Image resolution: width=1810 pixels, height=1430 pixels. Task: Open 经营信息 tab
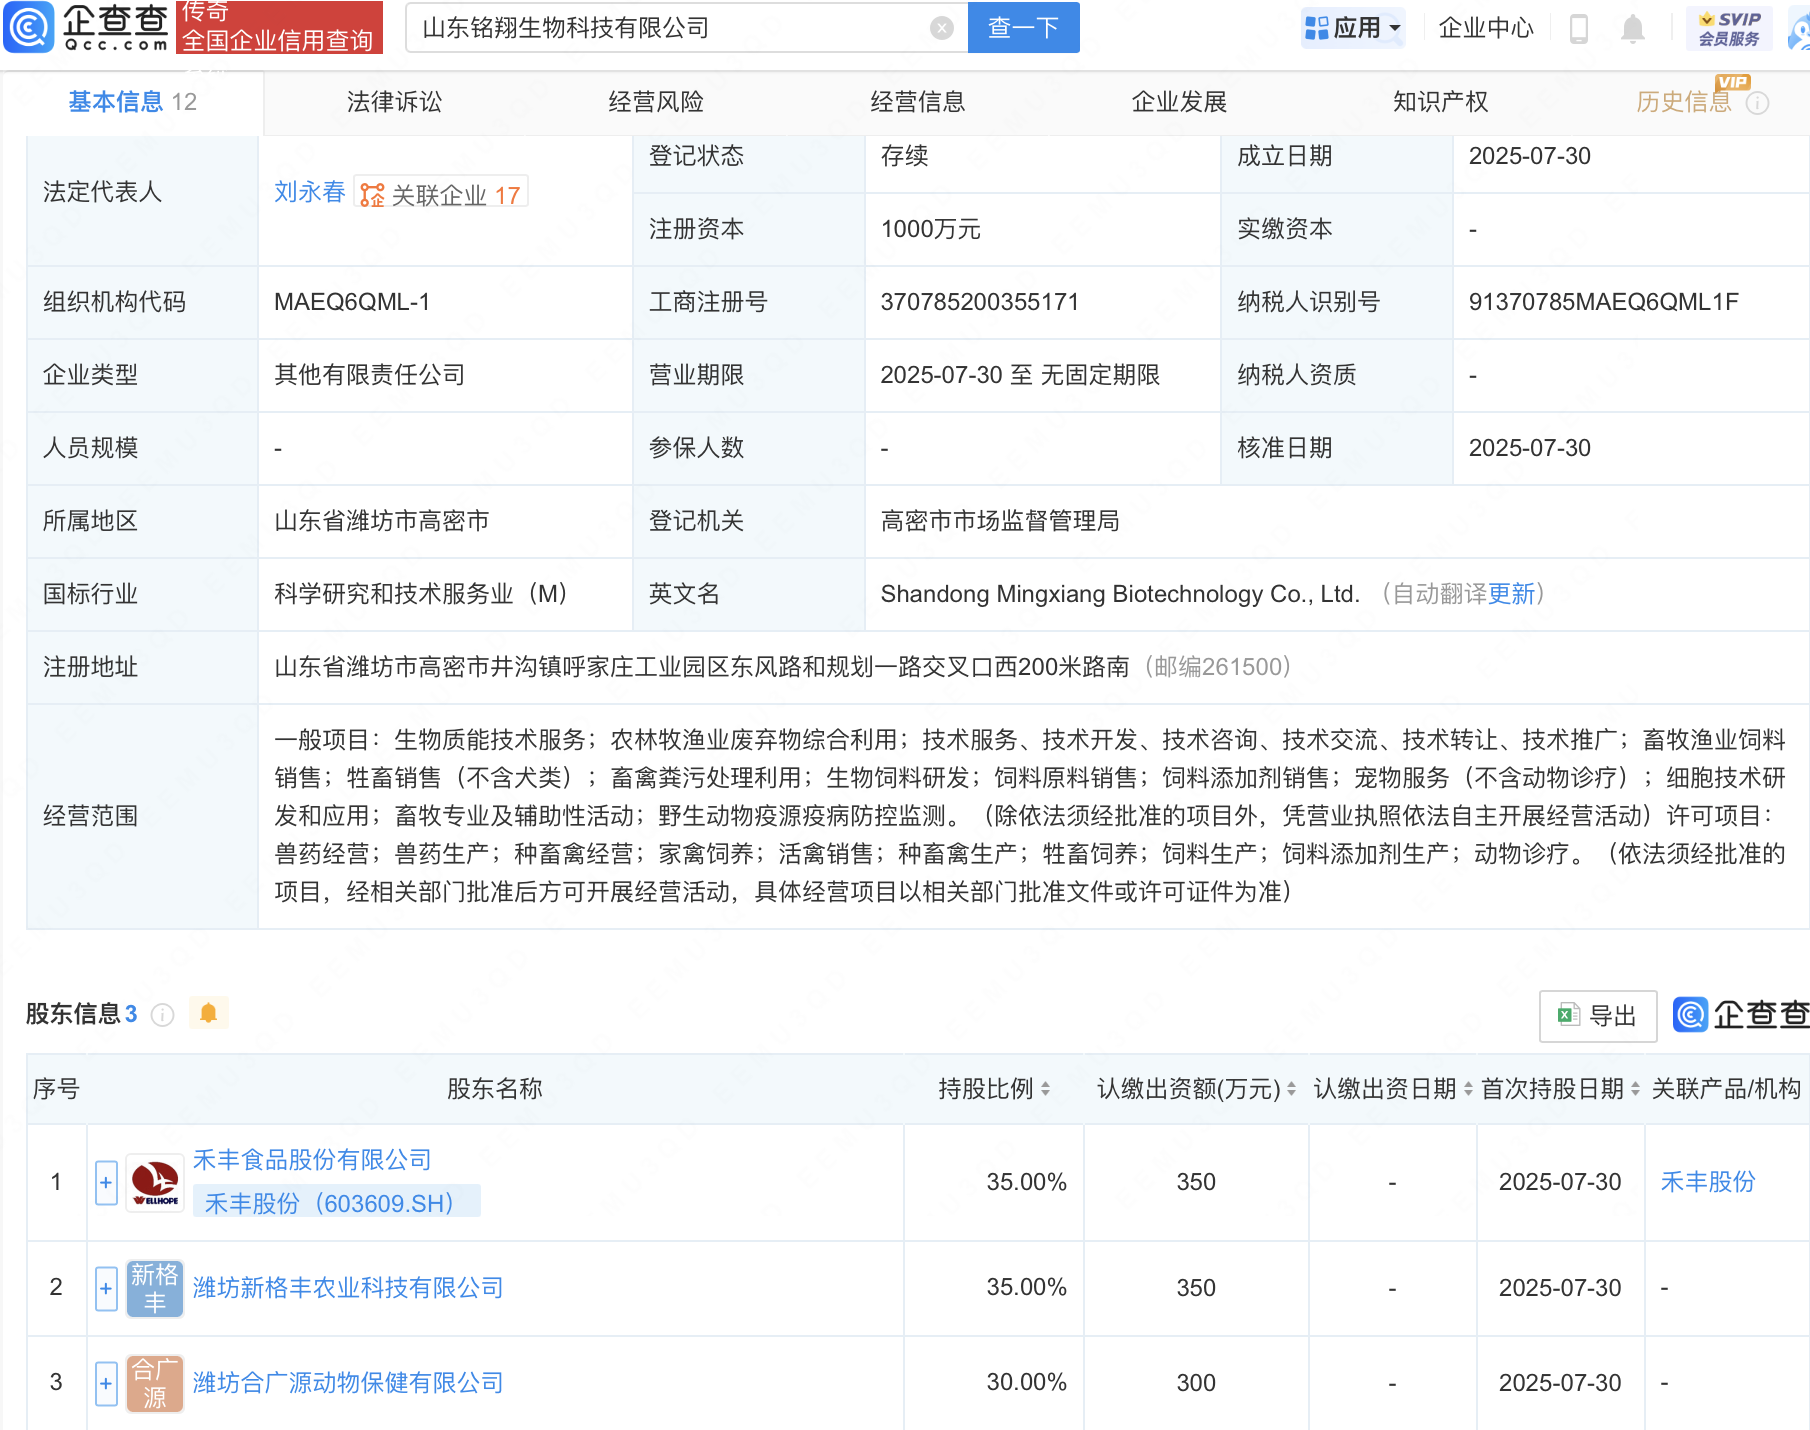click(x=918, y=102)
